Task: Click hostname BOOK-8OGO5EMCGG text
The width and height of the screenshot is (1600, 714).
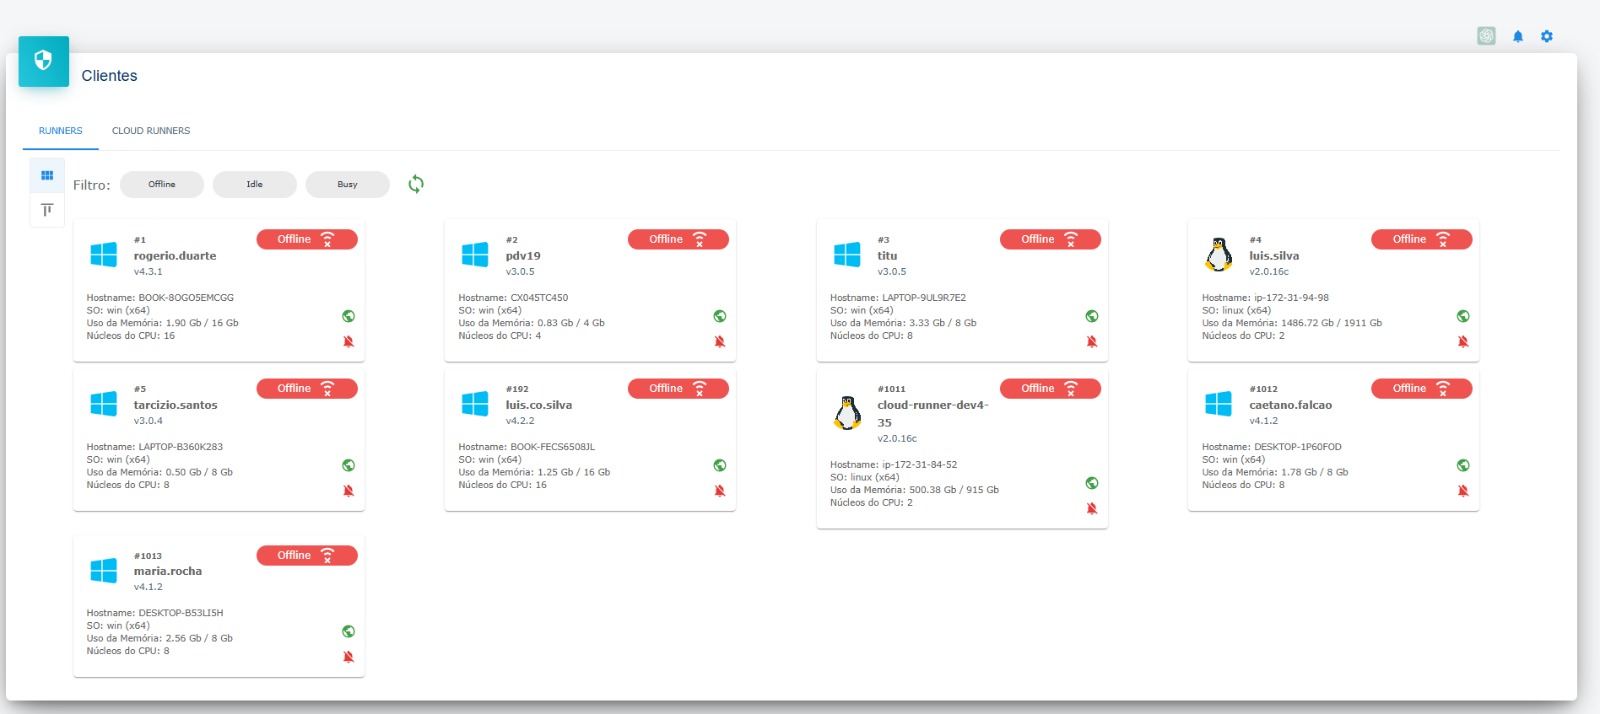Action: point(186,298)
